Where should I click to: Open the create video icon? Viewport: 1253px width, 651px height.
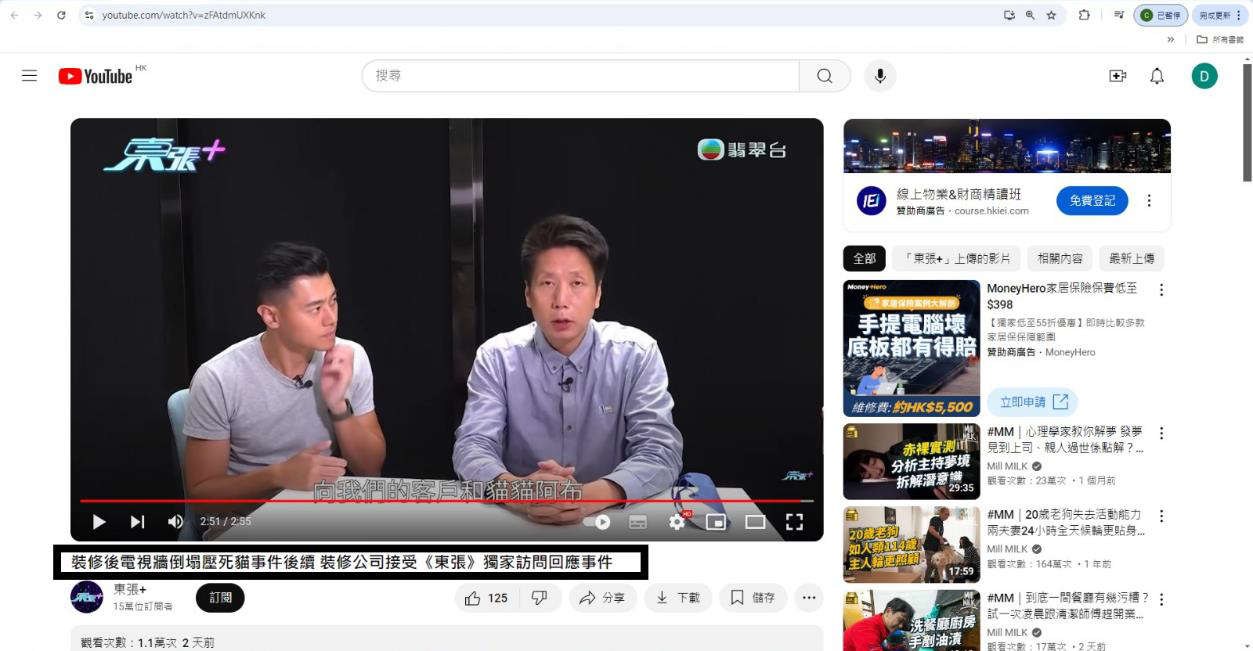pyautogui.click(x=1118, y=76)
